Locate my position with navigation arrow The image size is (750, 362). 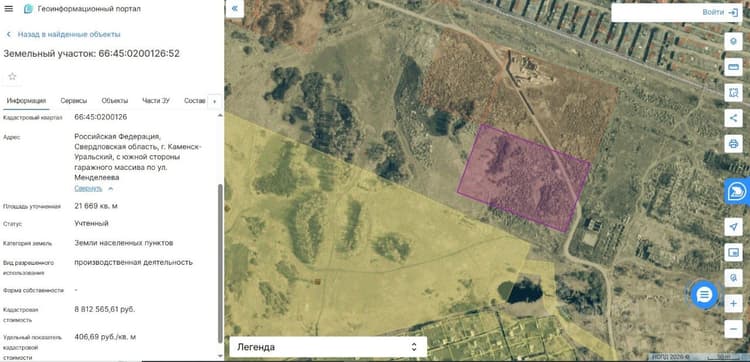point(733,227)
